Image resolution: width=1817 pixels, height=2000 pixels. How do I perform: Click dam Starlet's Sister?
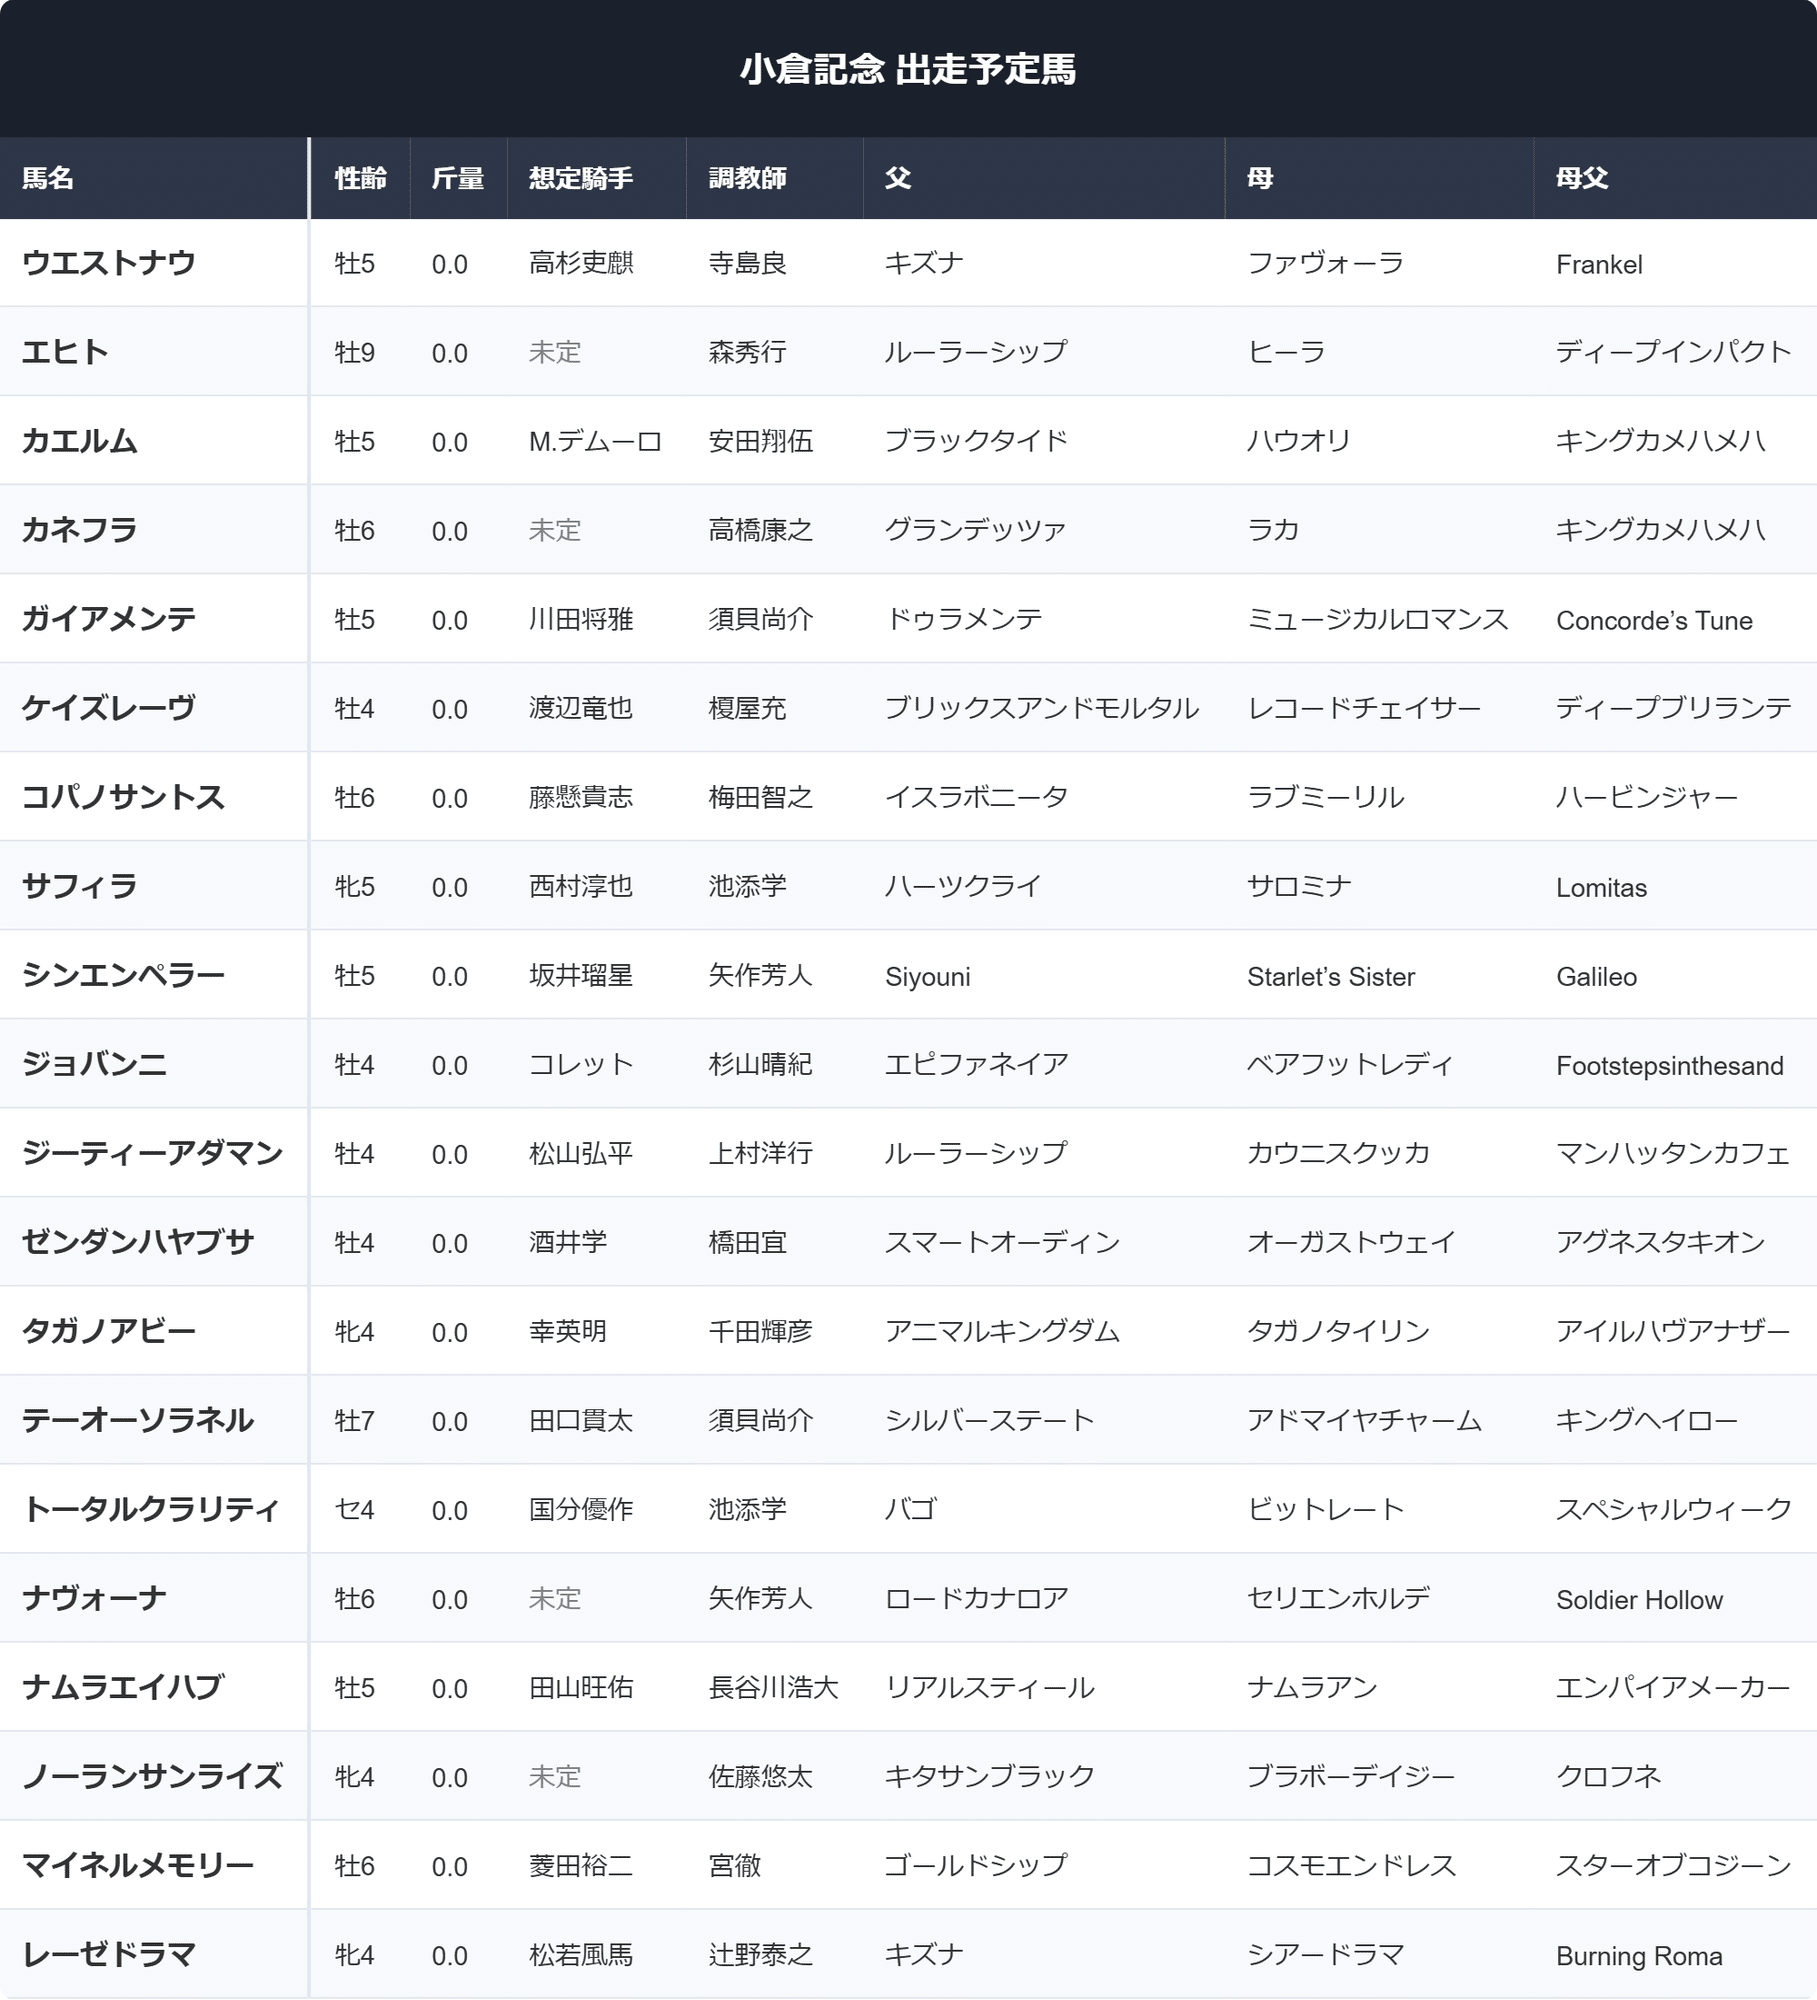point(1331,976)
